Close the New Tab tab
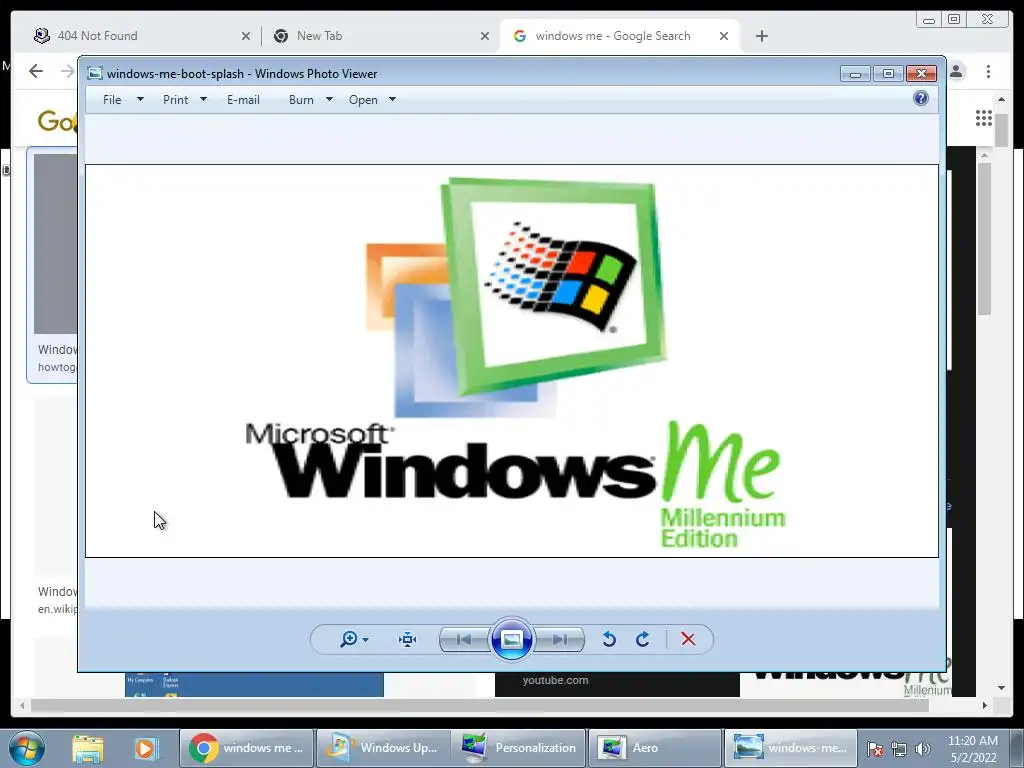This screenshot has height=768, width=1024. click(x=485, y=37)
